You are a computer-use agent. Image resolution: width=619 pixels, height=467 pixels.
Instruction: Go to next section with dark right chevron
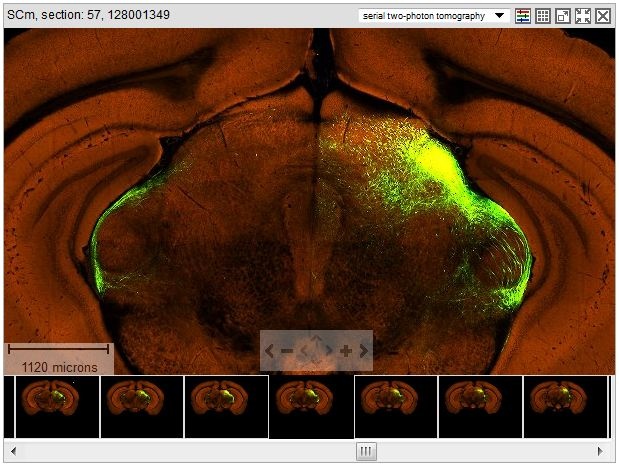click(x=364, y=351)
